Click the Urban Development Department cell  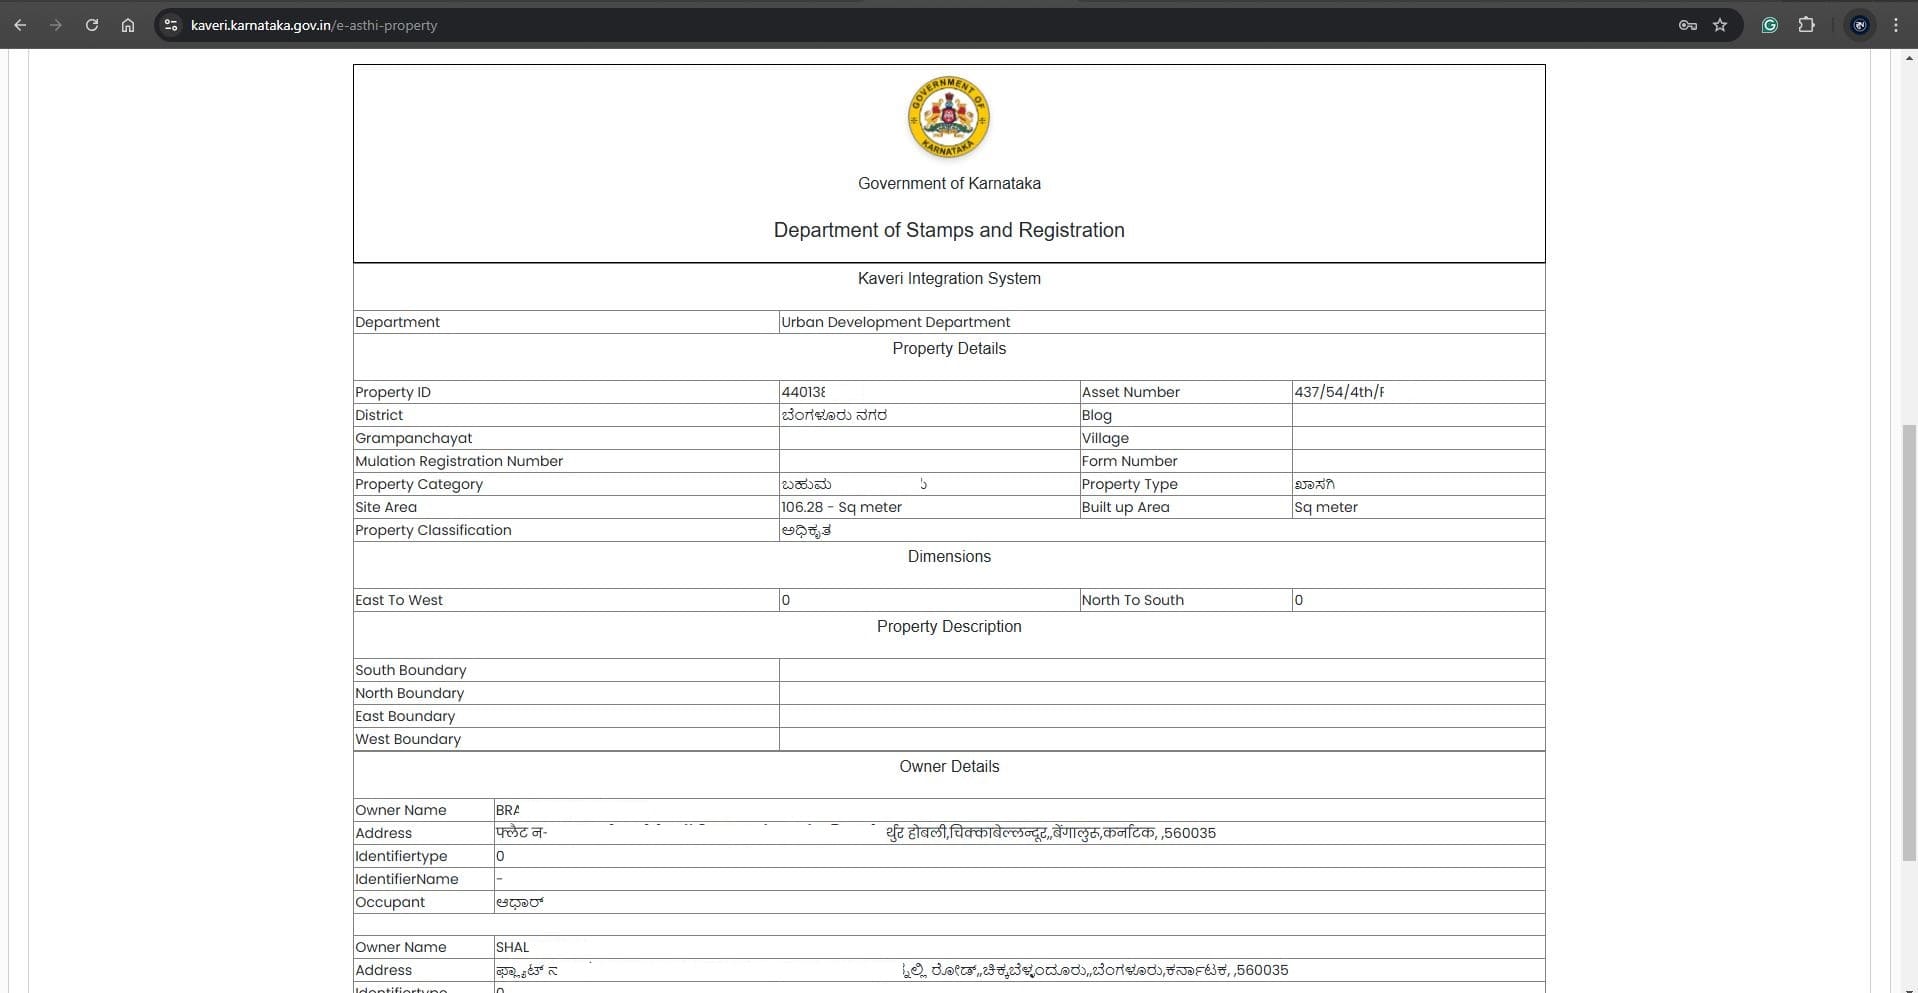point(895,322)
